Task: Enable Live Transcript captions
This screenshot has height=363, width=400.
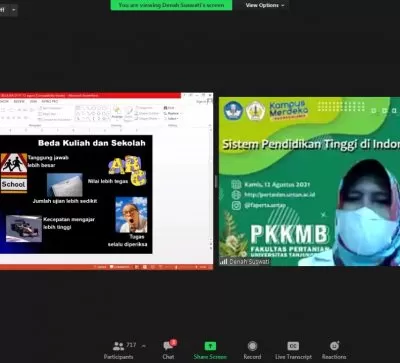Action: click(x=293, y=351)
